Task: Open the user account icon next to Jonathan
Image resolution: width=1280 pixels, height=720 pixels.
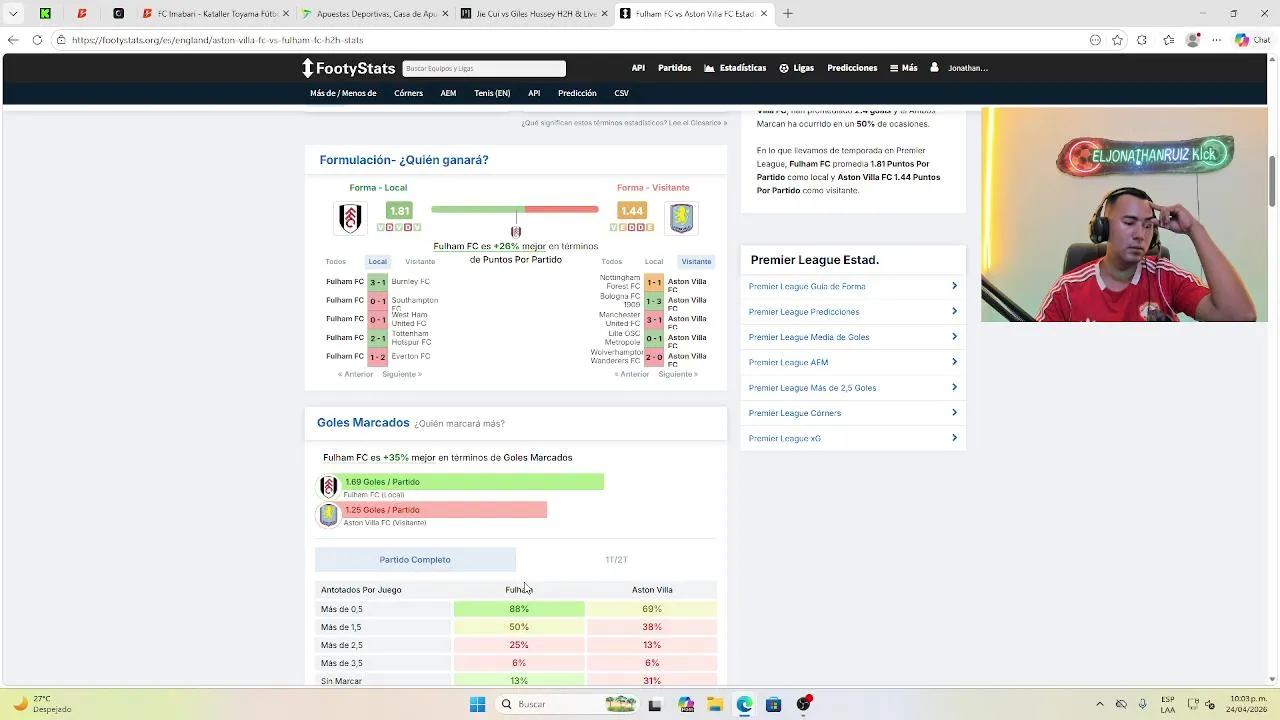Action: (x=934, y=68)
